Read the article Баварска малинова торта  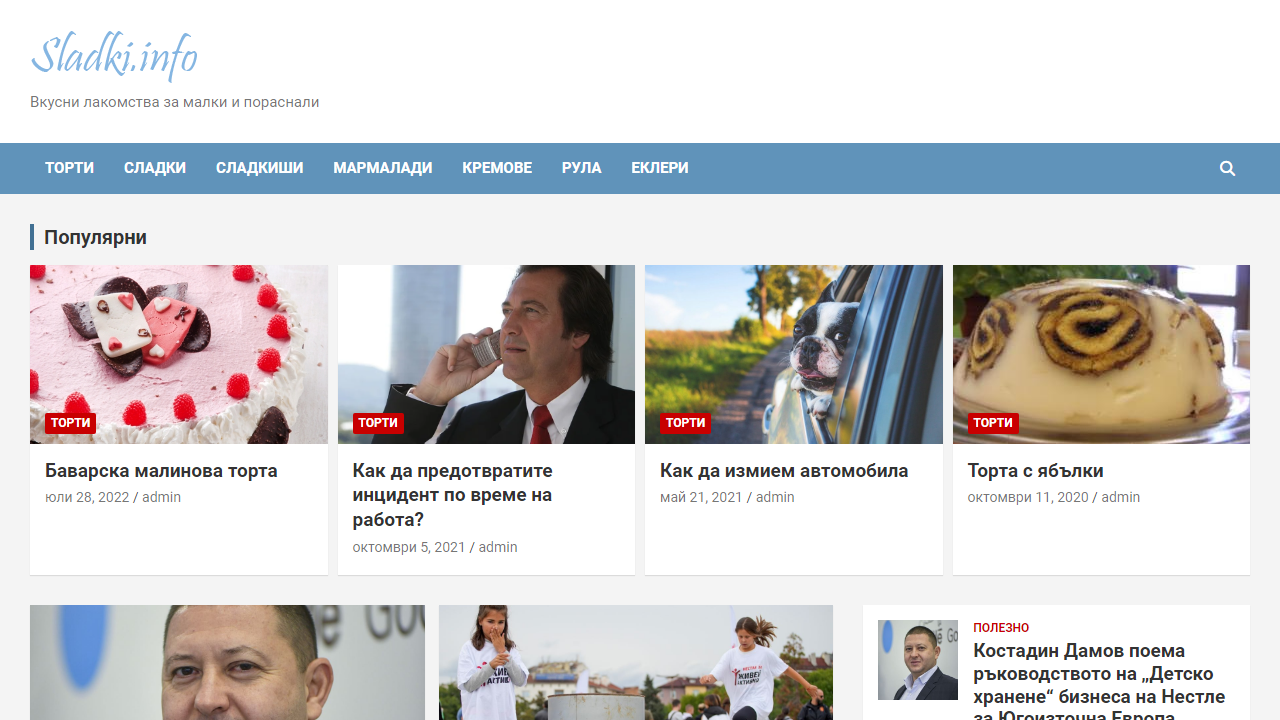pos(161,471)
